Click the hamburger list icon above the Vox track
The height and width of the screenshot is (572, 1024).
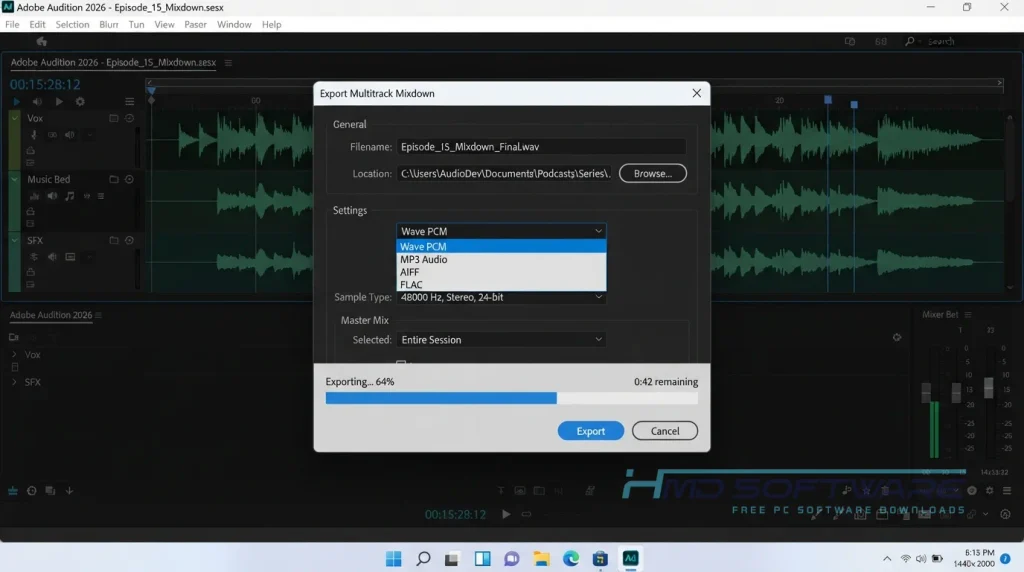coord(129,101)
